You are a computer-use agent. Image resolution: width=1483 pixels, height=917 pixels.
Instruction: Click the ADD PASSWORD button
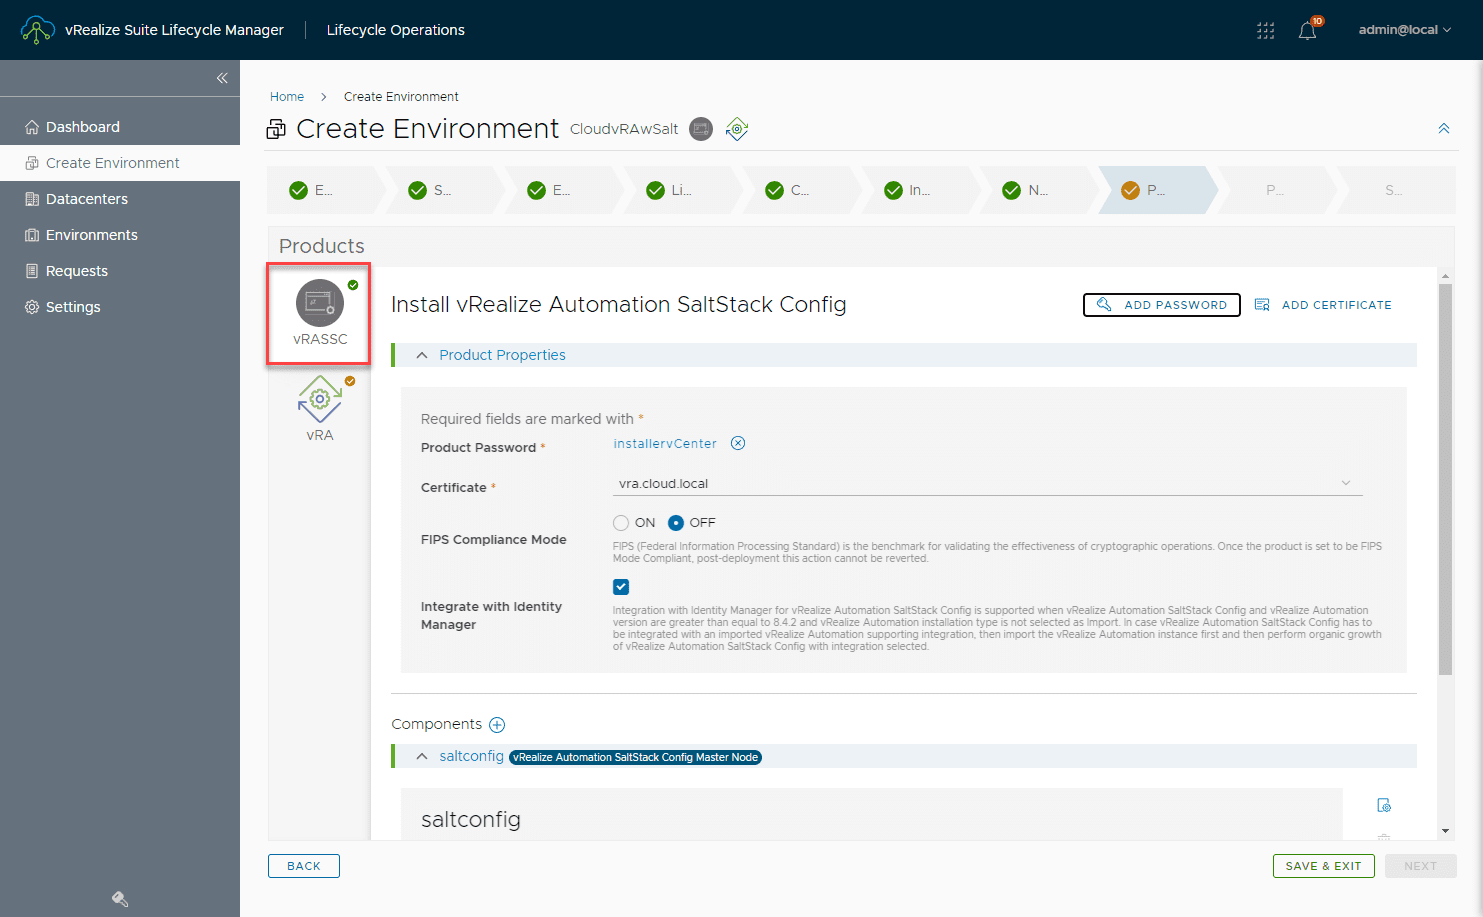[1161, 305]
